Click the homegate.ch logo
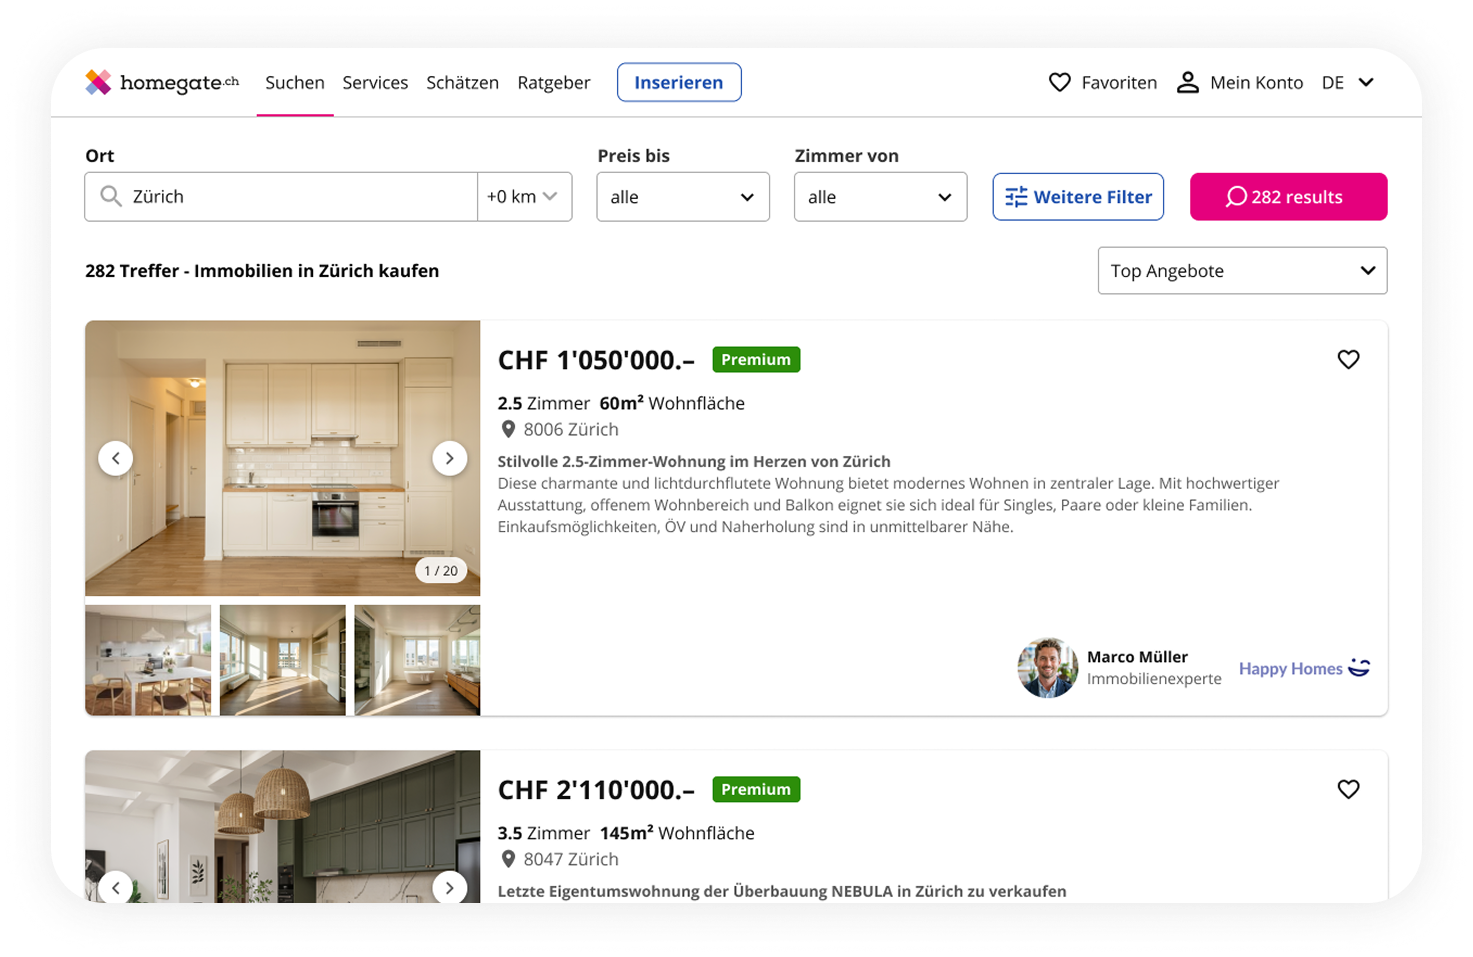The image size is (1473, 957). (162, 82)
